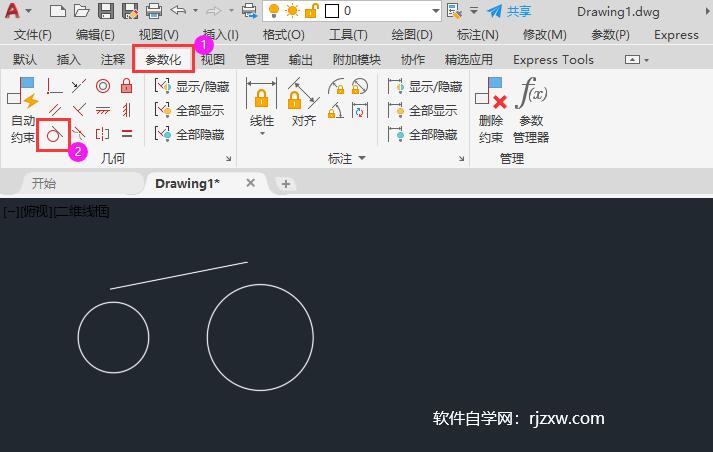Click the 共享 share button
The width and height of the screenshot is (713, 452).
coord(509,10)
